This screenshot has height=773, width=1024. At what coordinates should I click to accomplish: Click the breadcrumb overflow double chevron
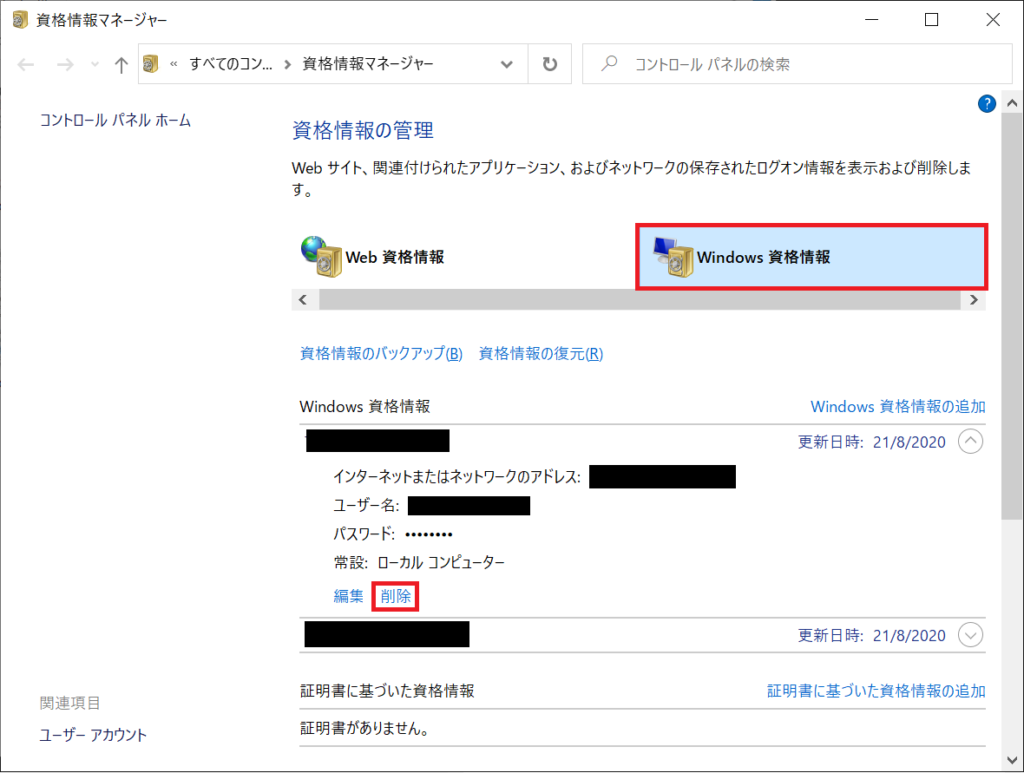click(174, 64)
